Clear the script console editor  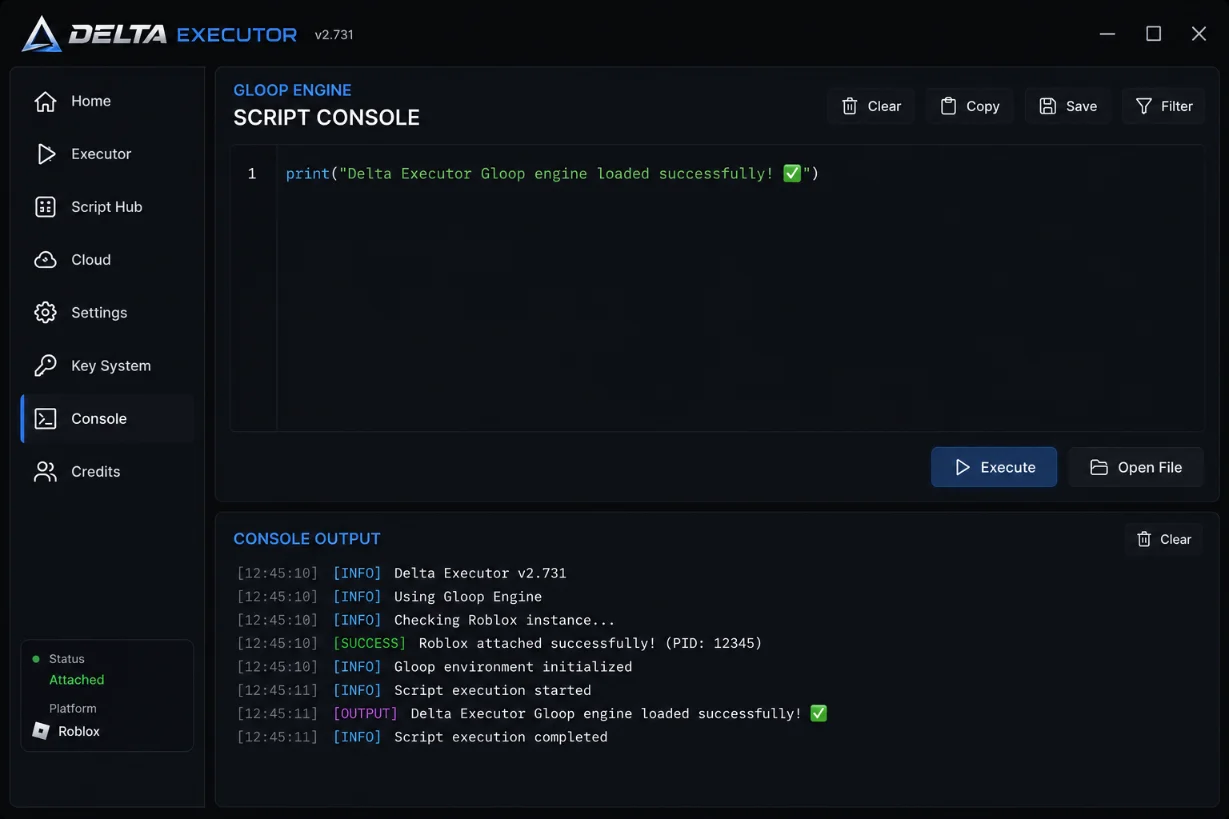[x=871, y=106]
